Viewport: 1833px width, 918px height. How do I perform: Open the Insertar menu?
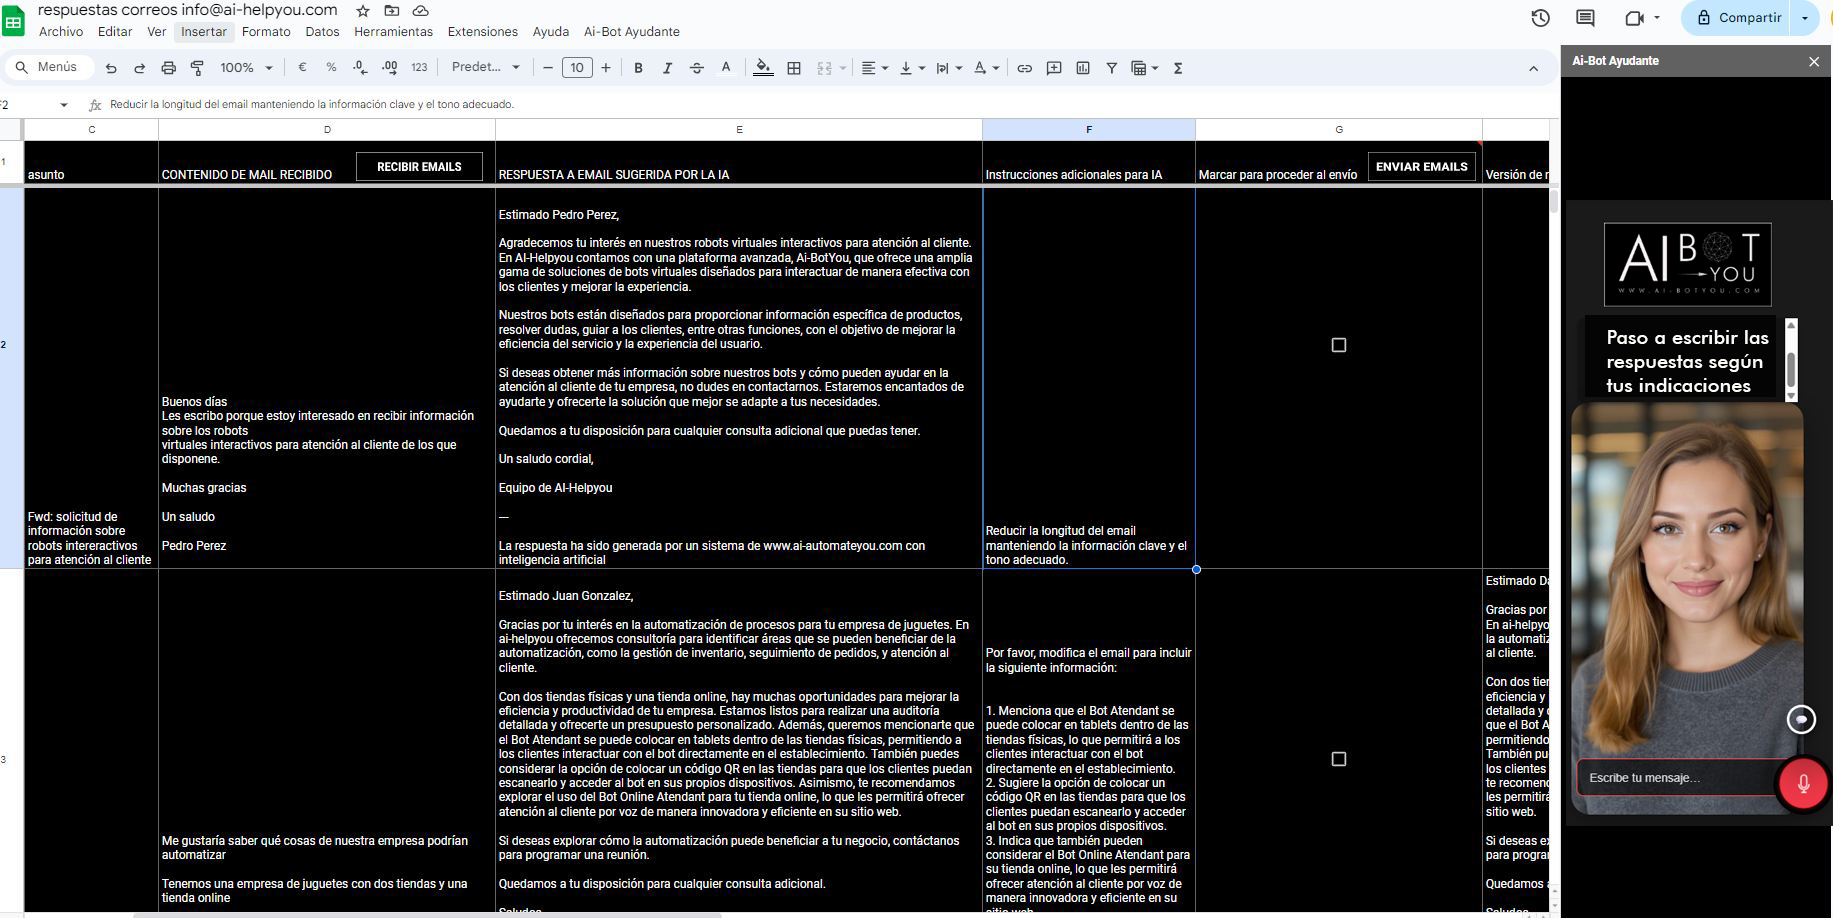click(x=204, y=32)
